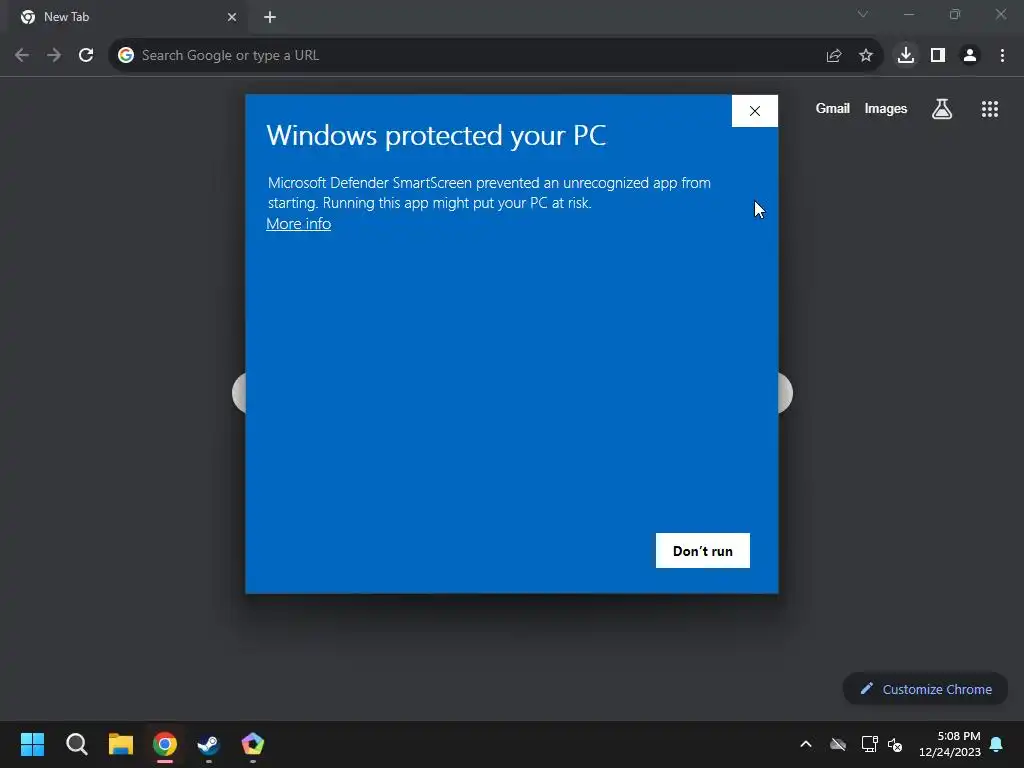Open the colorful pentagon app in taskbar
Screen dimensions: 1024x768
point(253,744)
